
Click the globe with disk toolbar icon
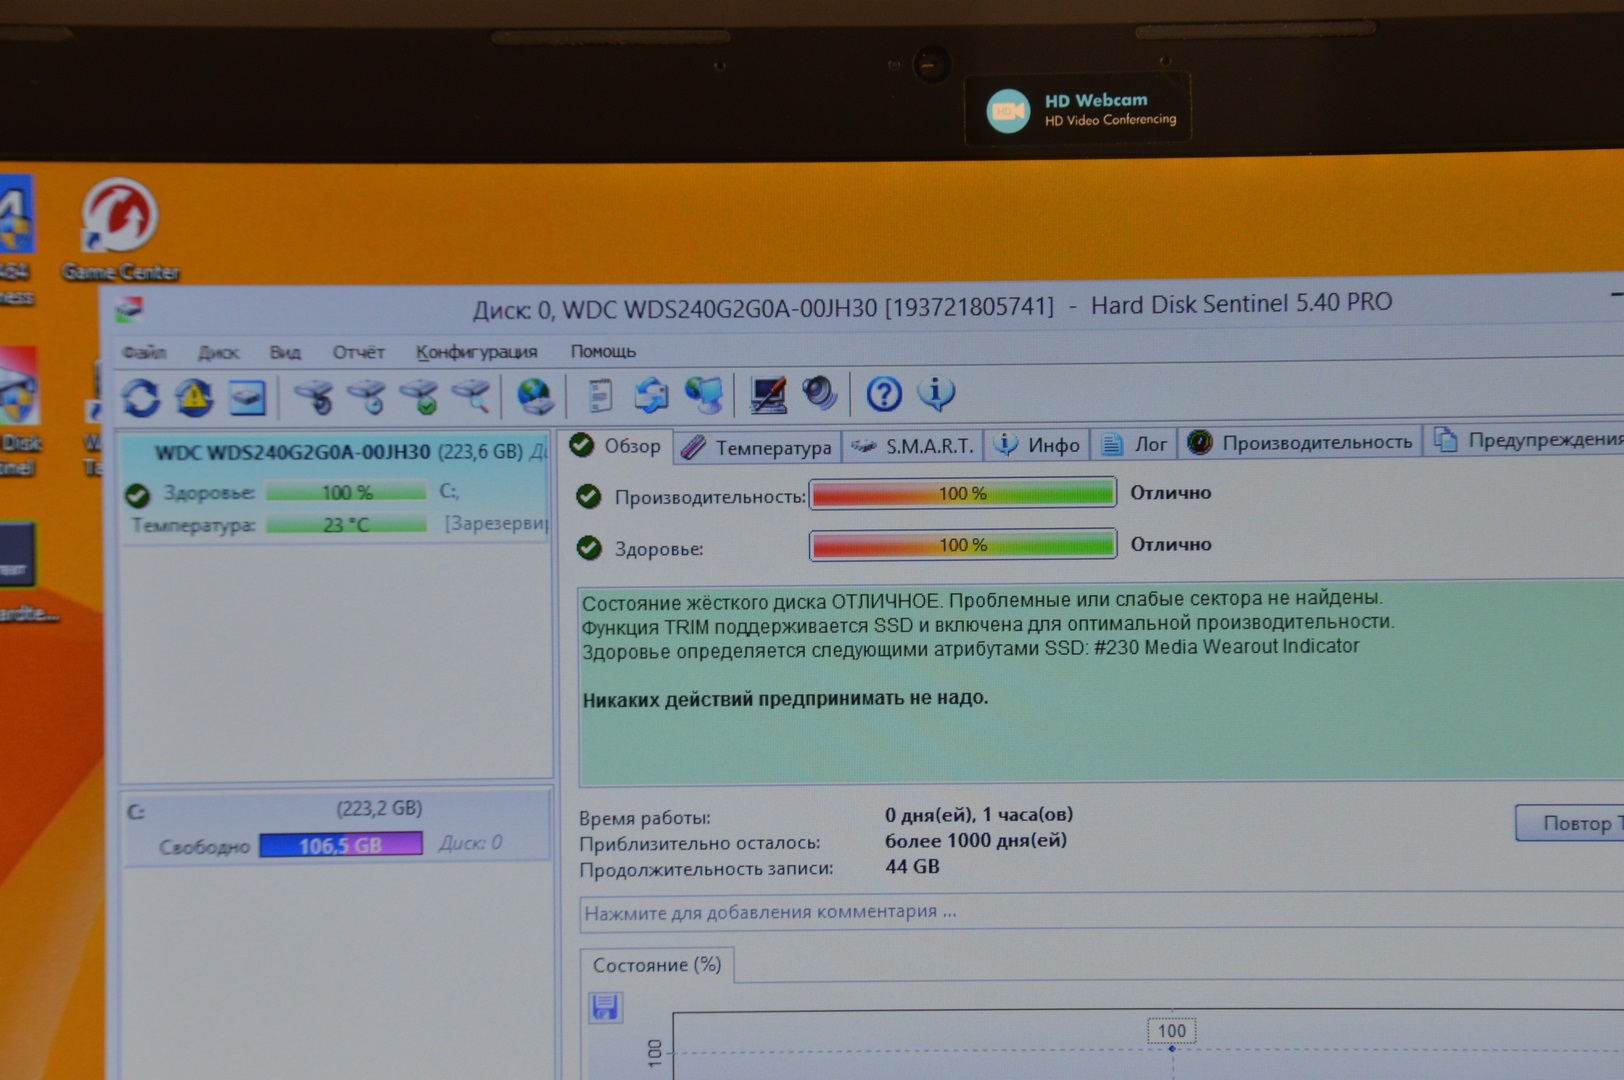click(x=535, y=396)
